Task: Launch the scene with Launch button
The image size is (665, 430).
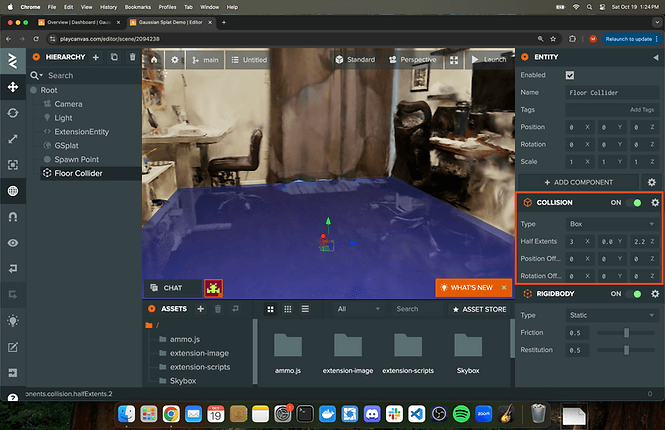Action: pyautogui.click(x=489, y=60)
